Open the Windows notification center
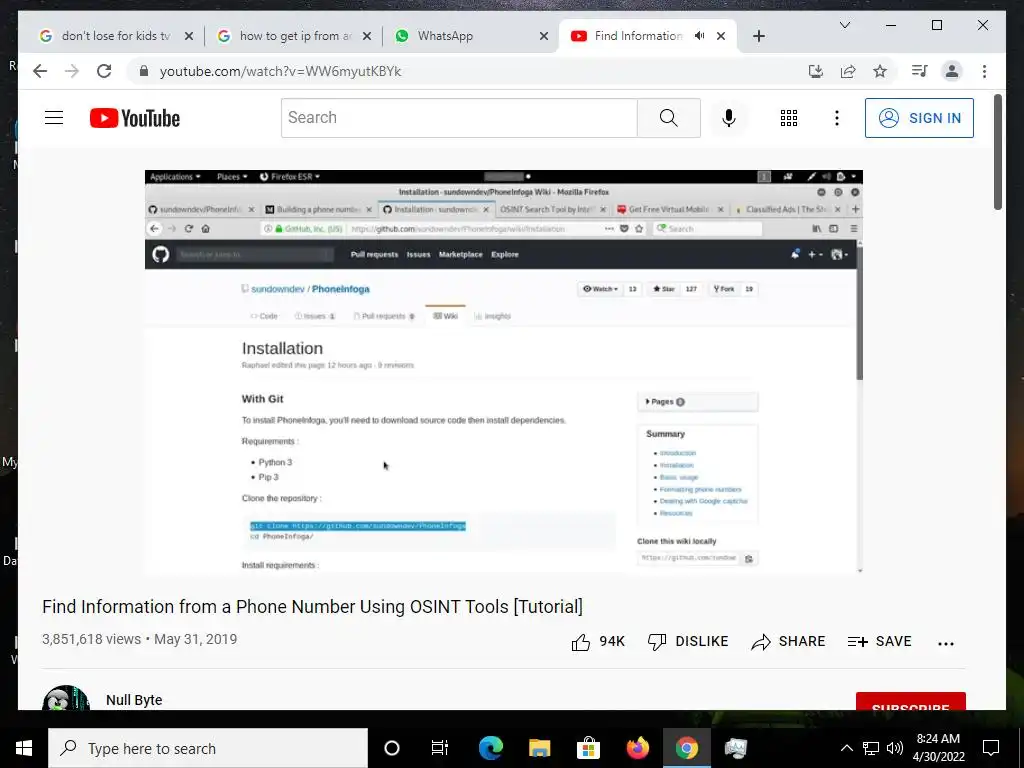 [x=991, y=748]
